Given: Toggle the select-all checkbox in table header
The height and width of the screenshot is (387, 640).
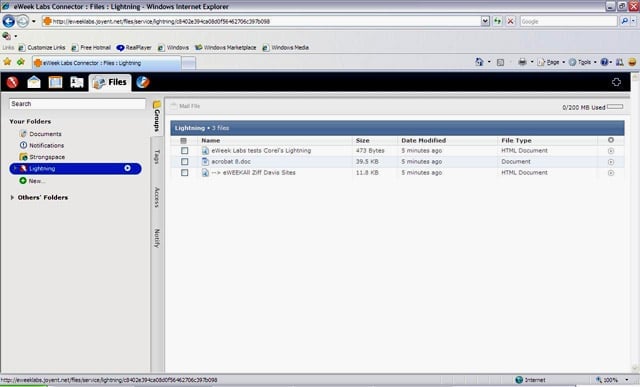Looking at the screenshot, I should coord(184,140).
